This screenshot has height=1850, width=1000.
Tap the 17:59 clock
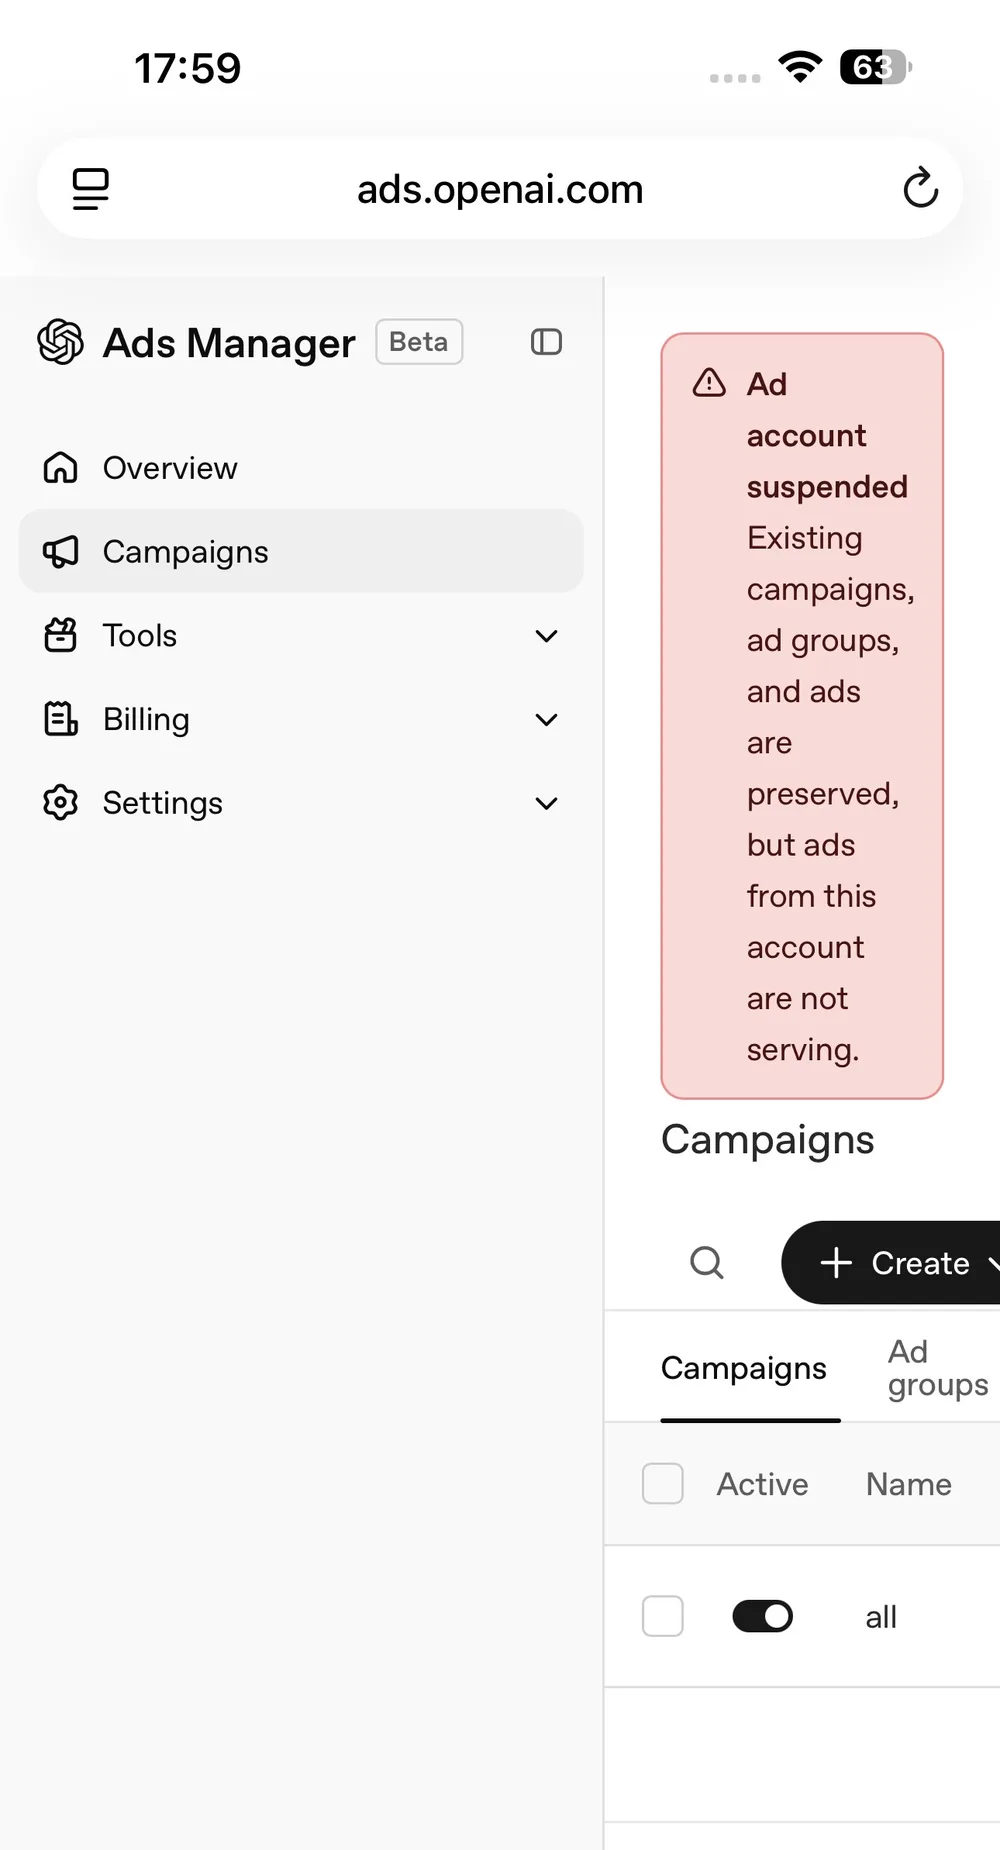coord(188,68)
